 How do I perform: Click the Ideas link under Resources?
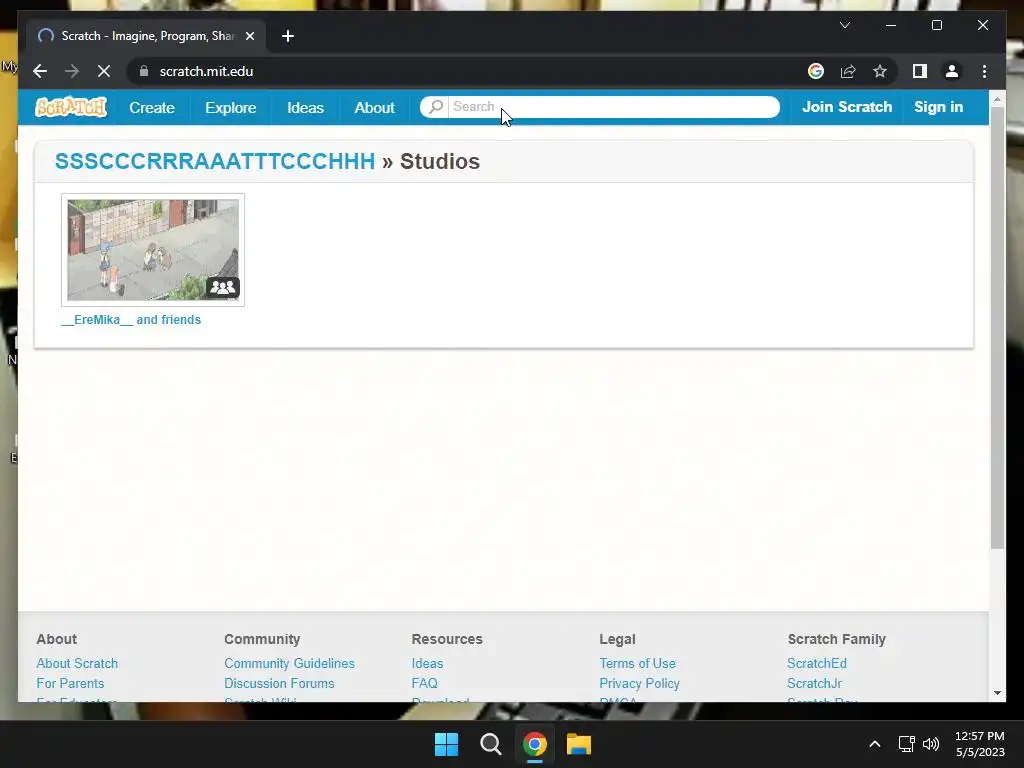pos(427,664)
